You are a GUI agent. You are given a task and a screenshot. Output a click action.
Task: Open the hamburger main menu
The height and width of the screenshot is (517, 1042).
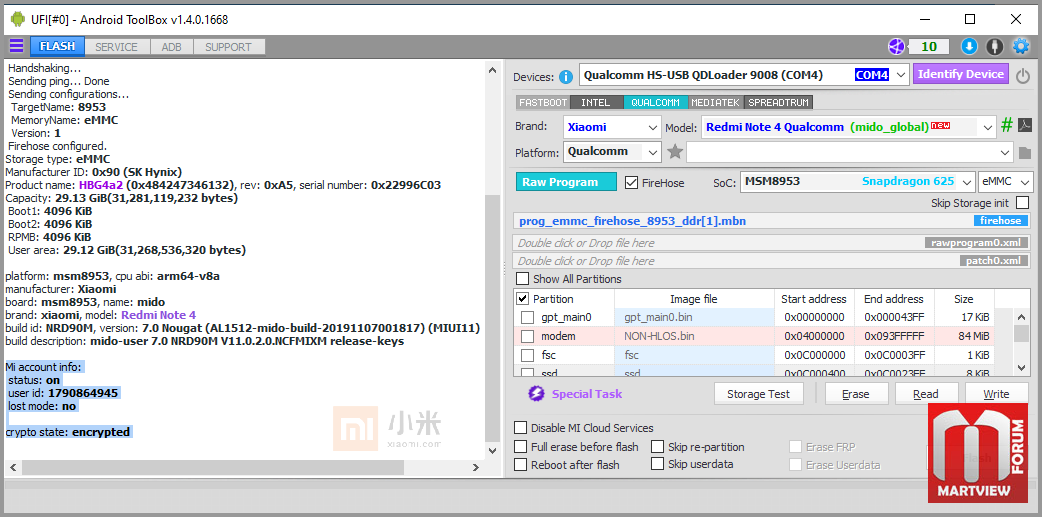click(16, 47)
